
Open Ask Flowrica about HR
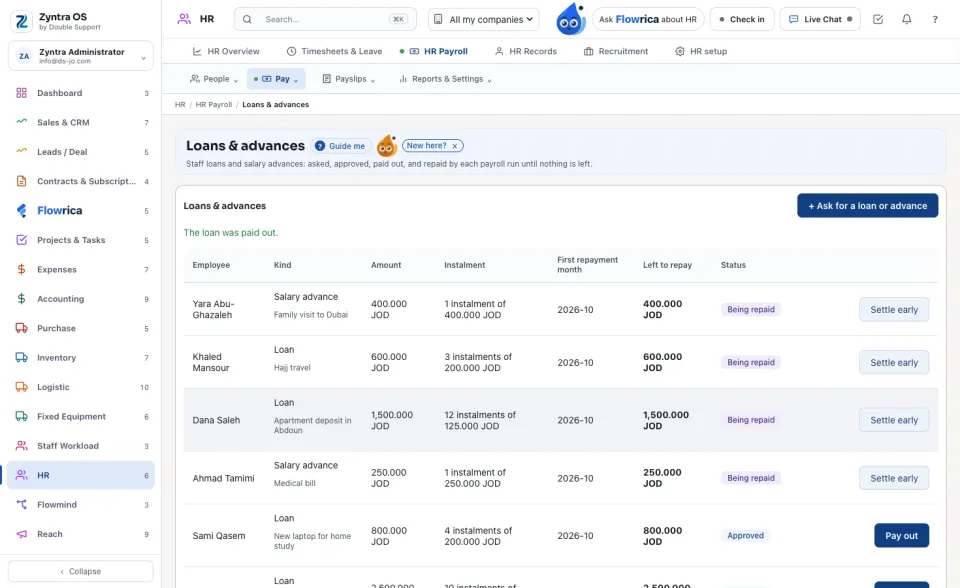(x=648, y=20)
